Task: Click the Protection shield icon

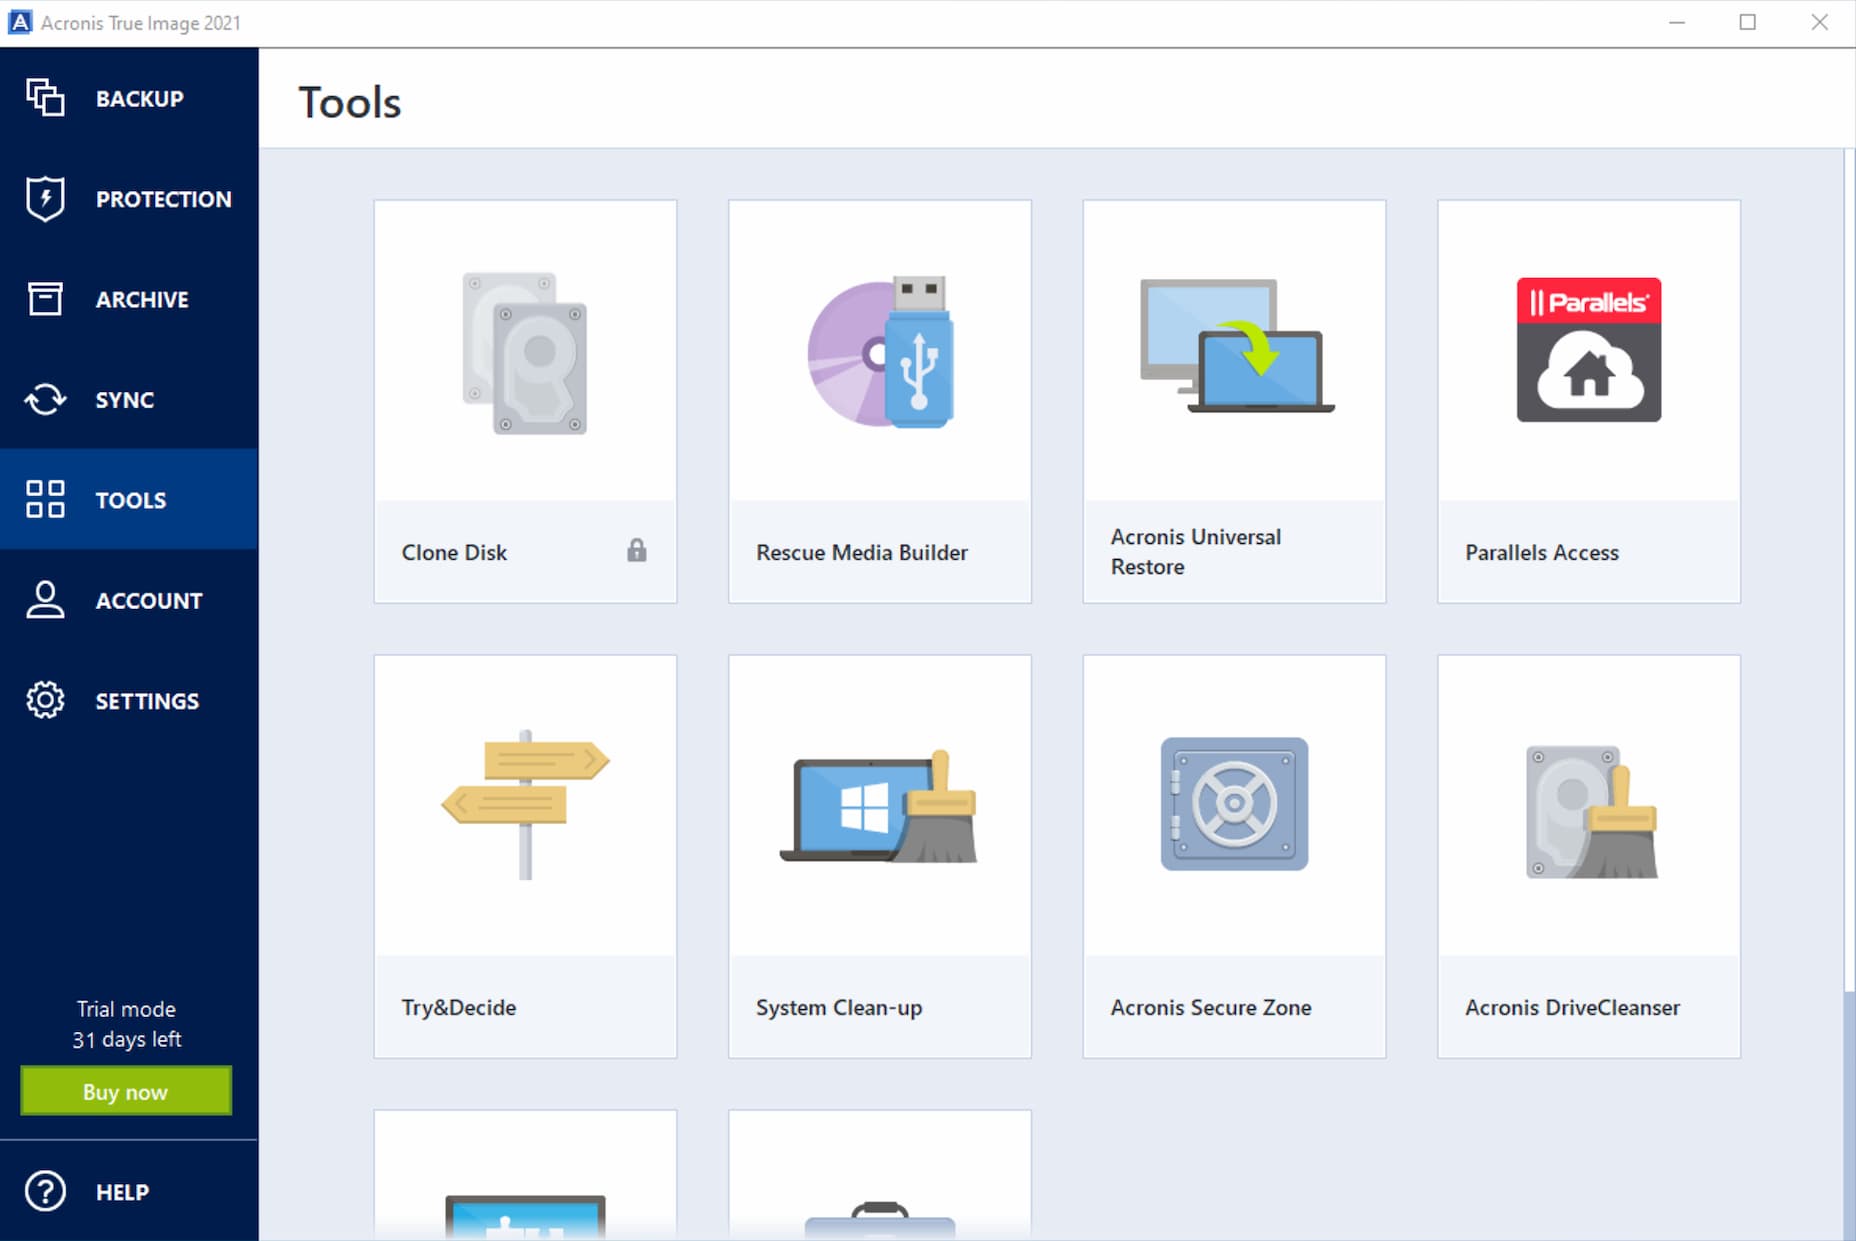Action: (45, 198)
